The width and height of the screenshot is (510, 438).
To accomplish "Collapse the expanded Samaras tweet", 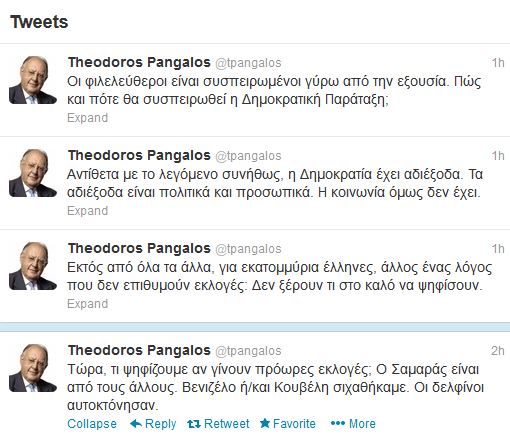I will 92,424.
